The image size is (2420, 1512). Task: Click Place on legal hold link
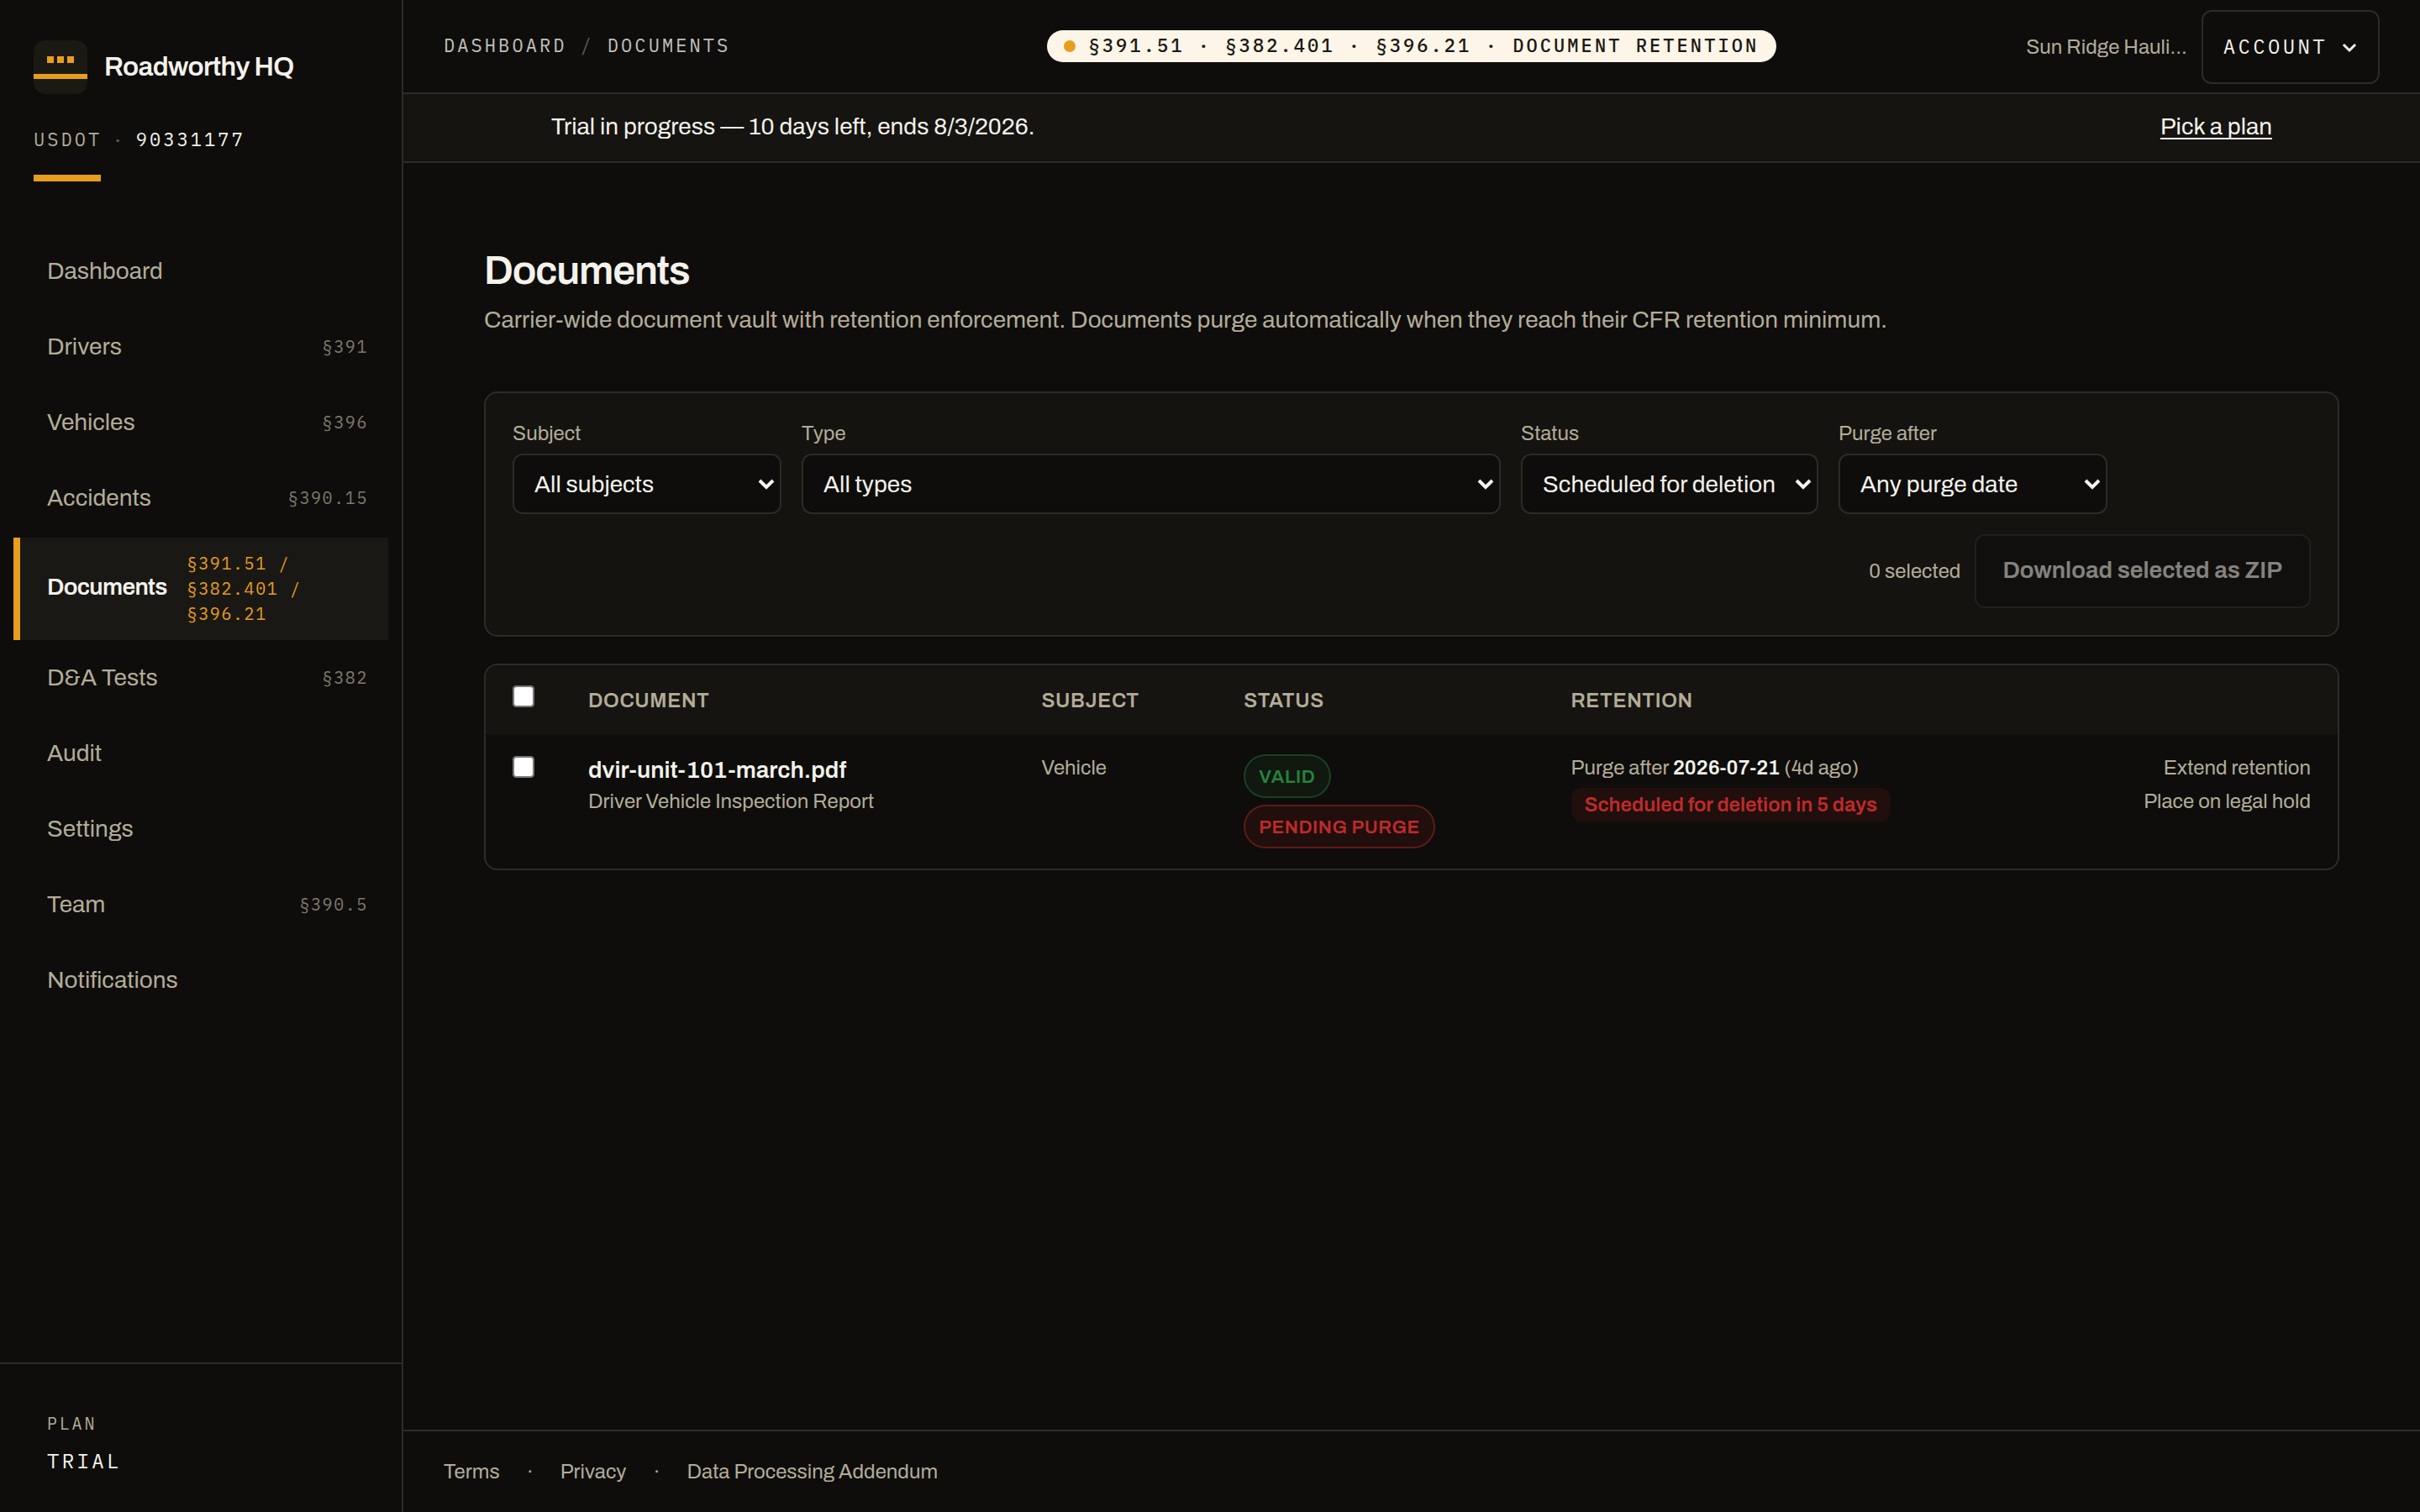[x=2227, y=801]
